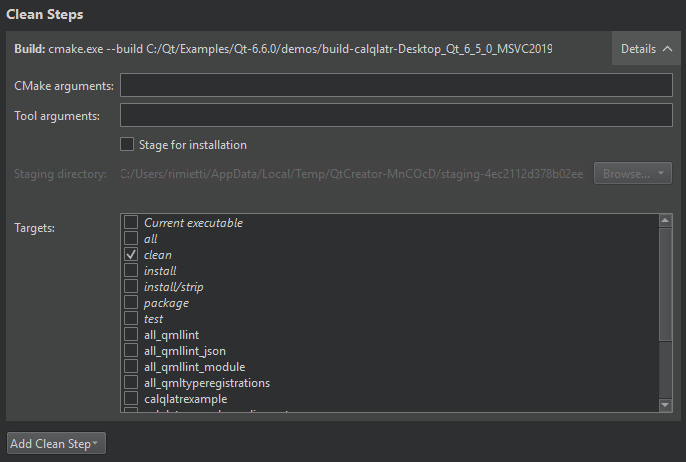The height and width of the screenshot is (462, 686).
Task: Check the all_qmllint_json target checkbox
Action: [131, 351]
